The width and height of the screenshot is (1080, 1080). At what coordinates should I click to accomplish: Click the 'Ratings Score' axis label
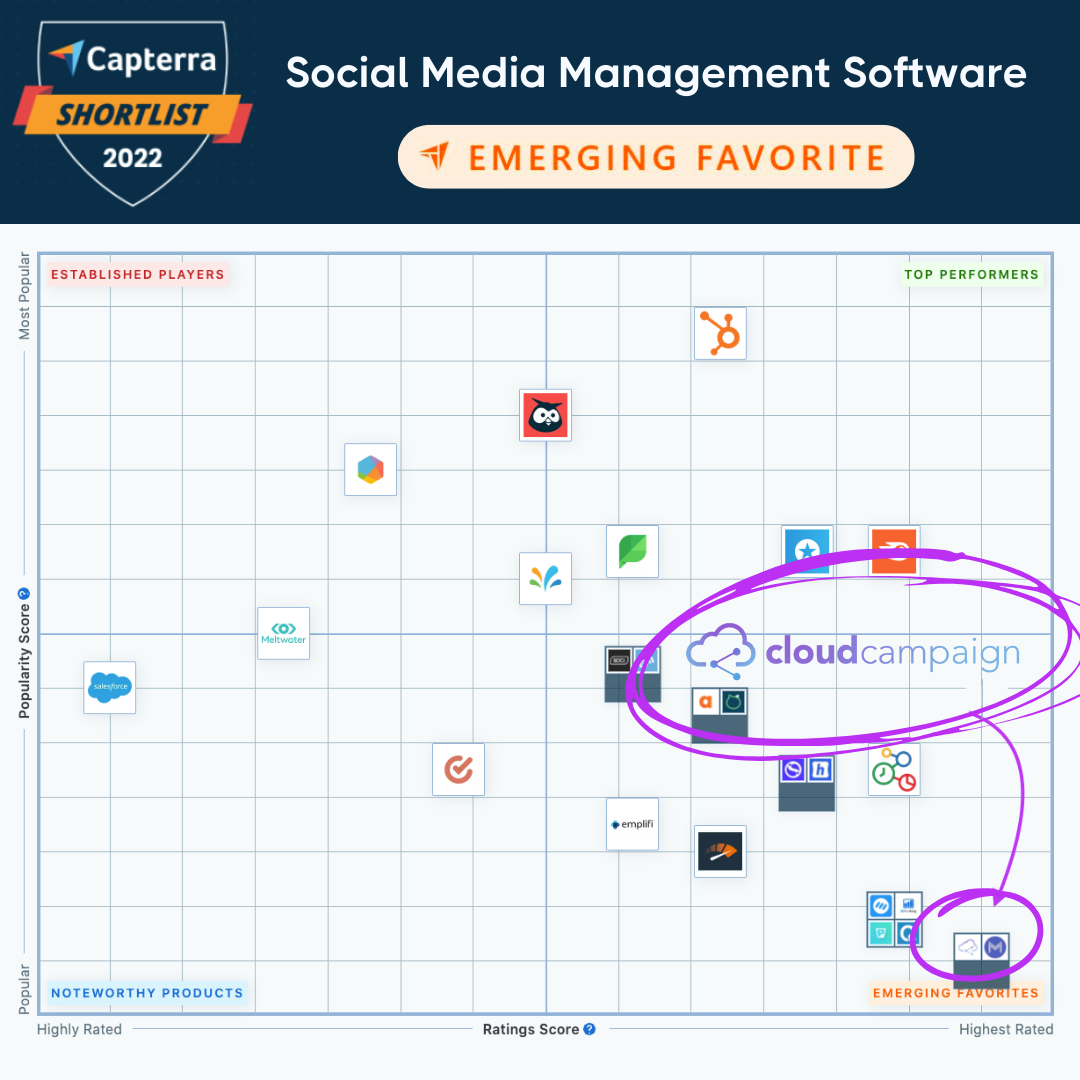530,1029
